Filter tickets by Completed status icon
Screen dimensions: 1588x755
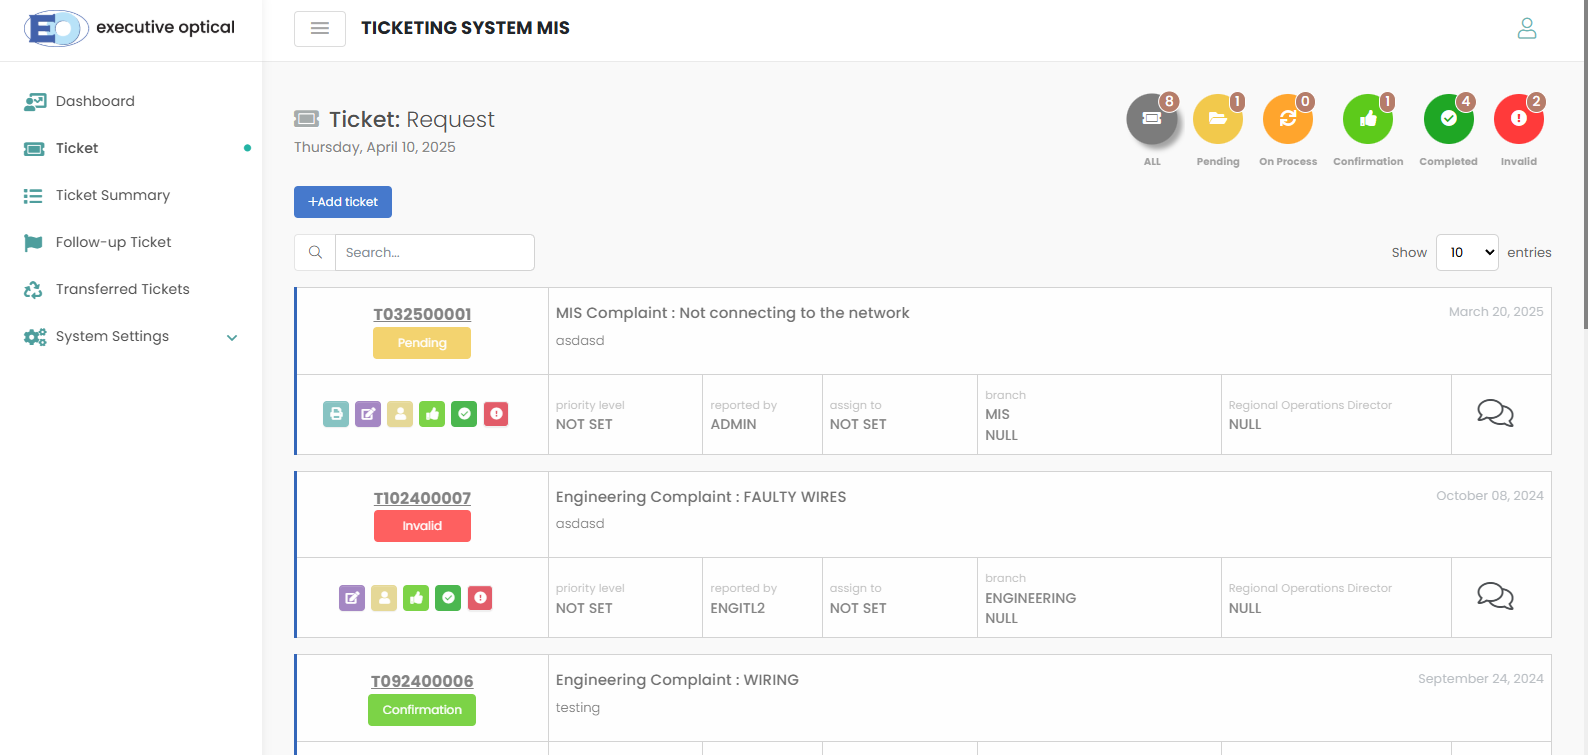pyautogui.click(x=1449, y=119)
